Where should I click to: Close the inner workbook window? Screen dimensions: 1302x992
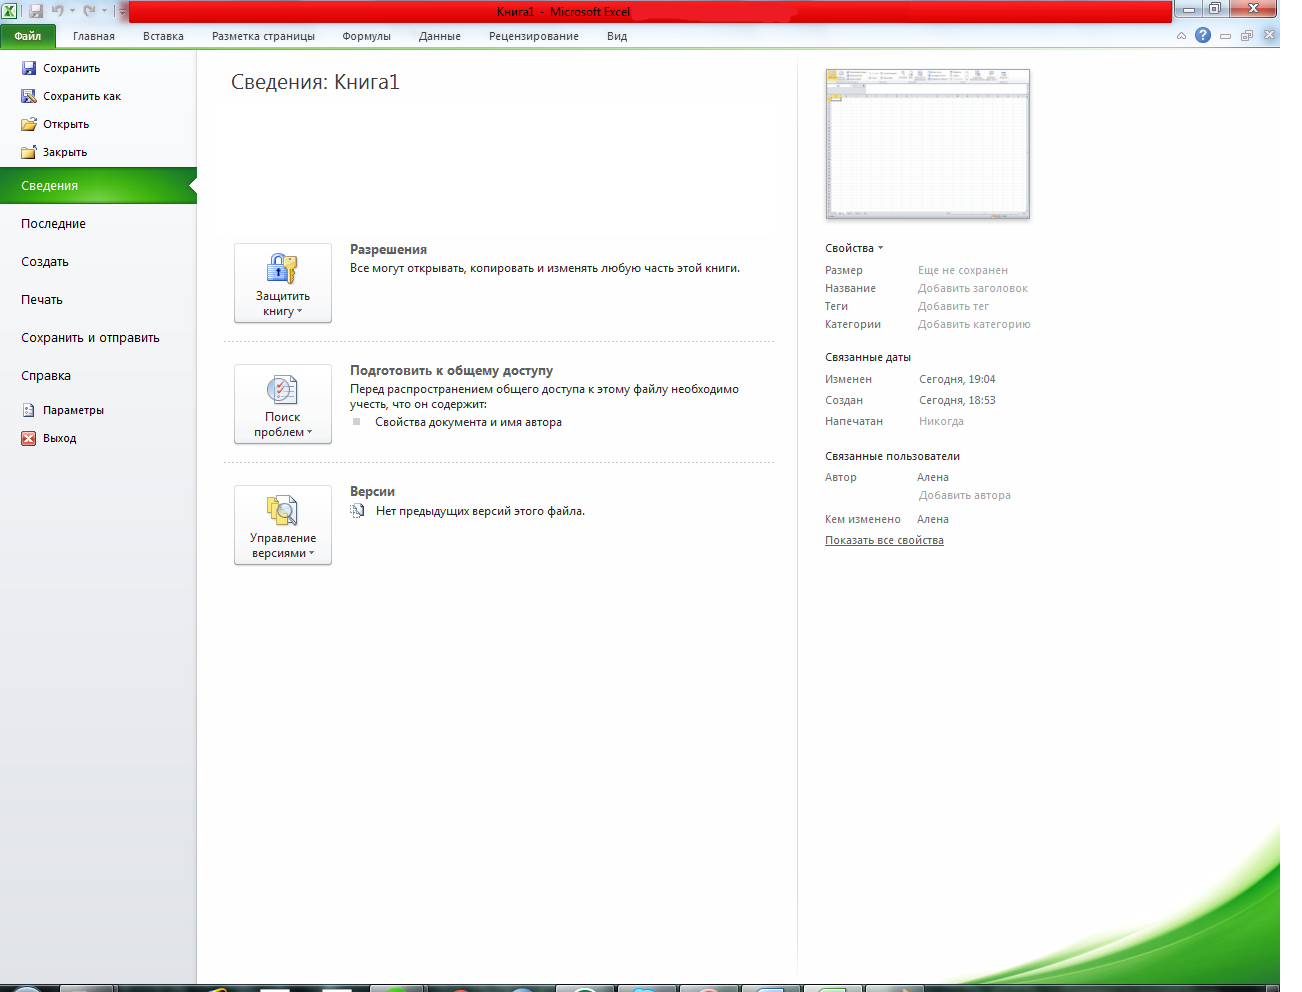tap(1269, 35)
